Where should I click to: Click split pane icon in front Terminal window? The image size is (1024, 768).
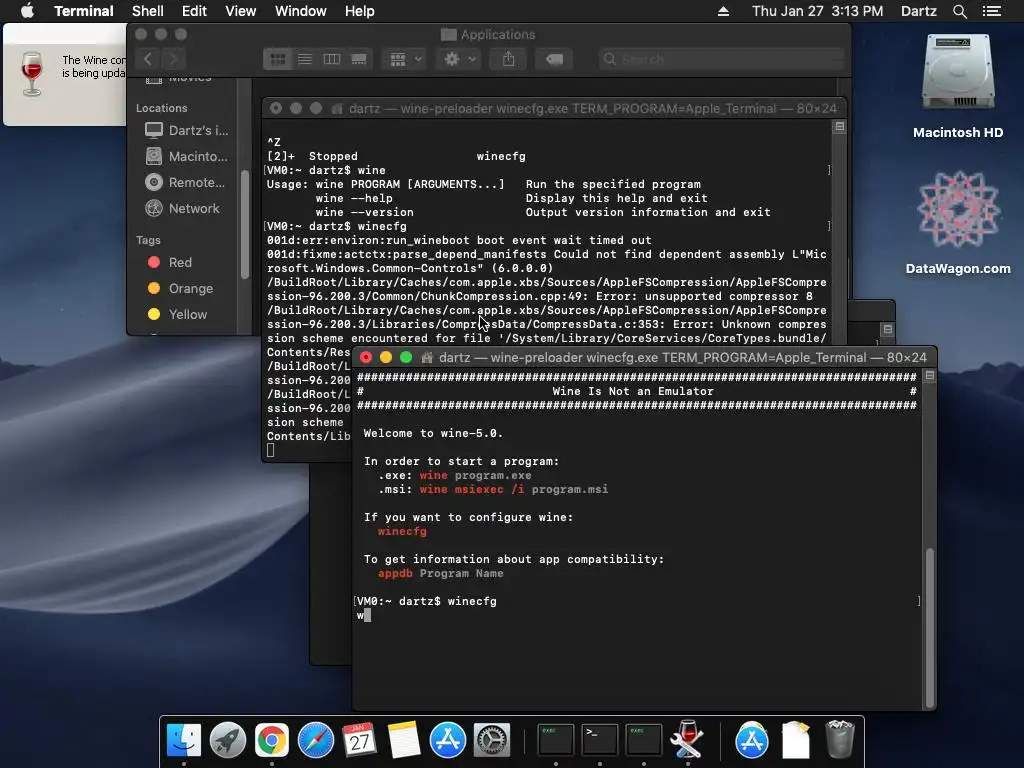(x=929, y=376)
